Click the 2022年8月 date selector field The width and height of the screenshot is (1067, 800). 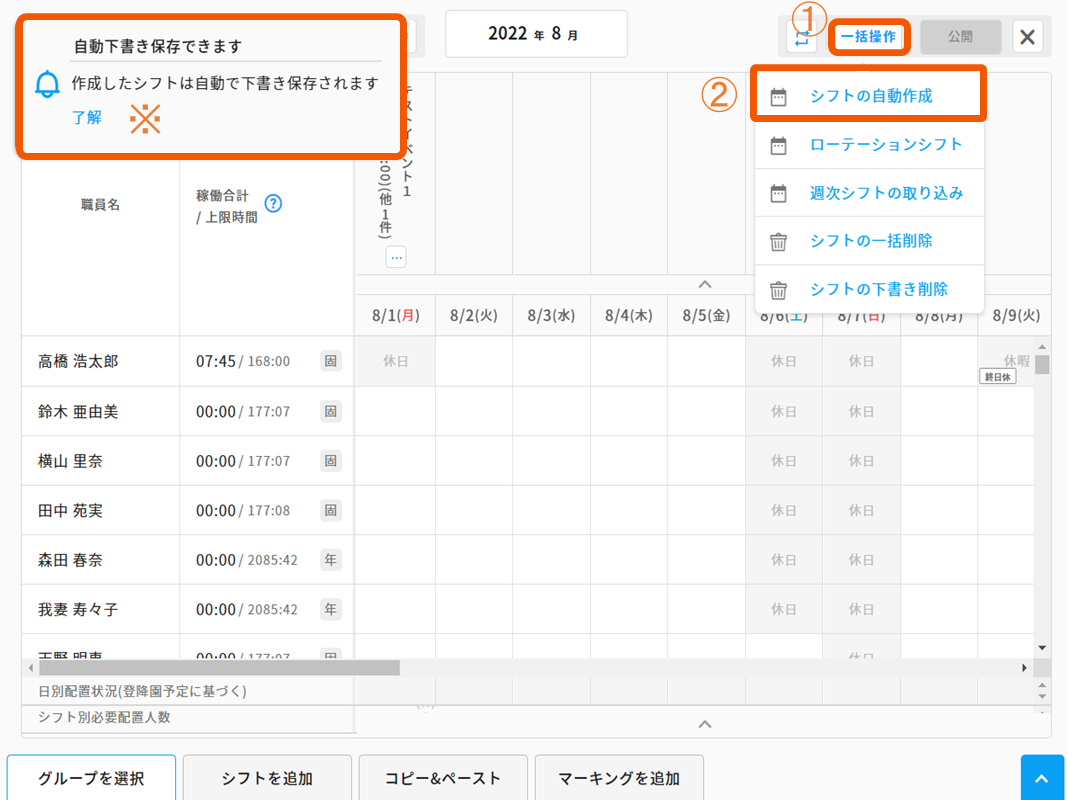pos(536,34)
